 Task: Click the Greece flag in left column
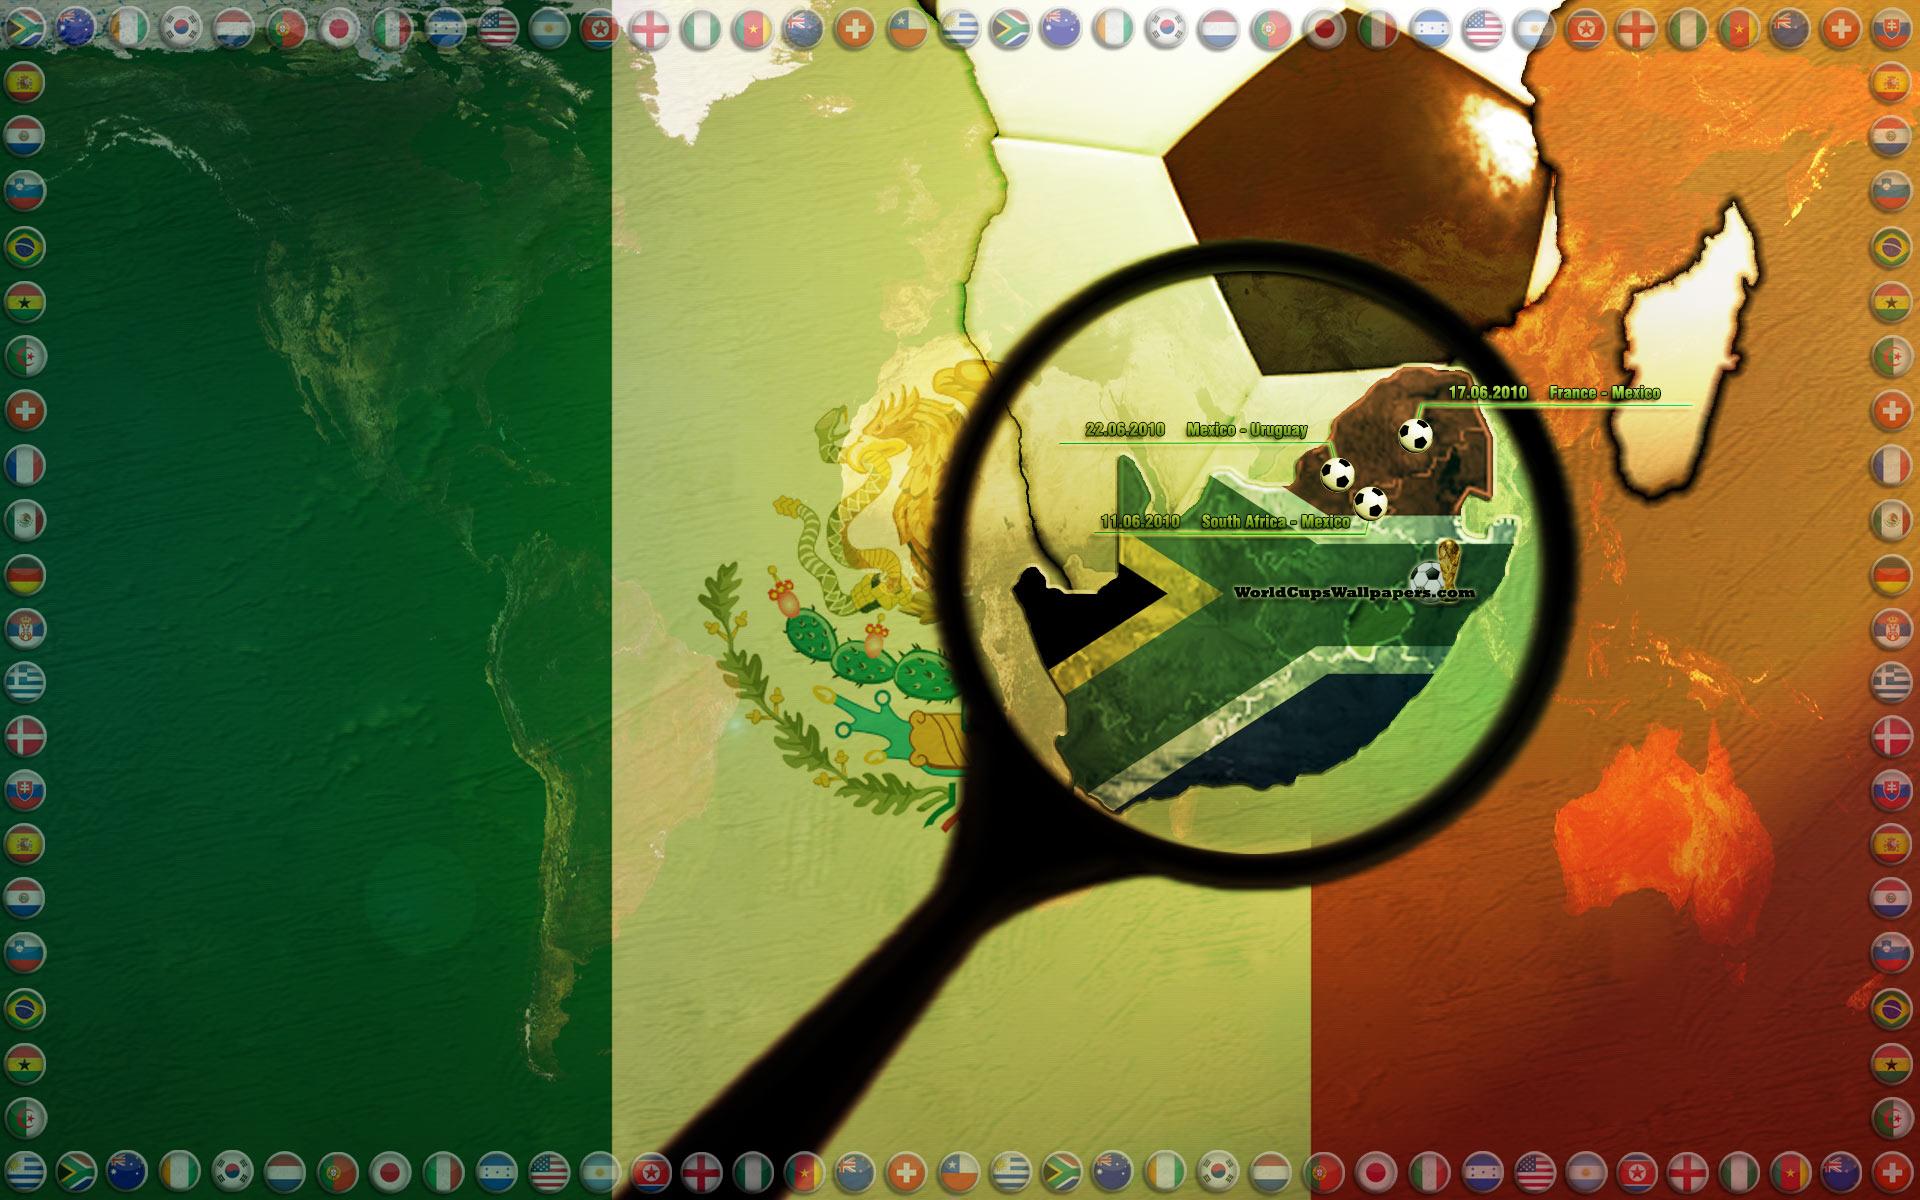[25, 682]
